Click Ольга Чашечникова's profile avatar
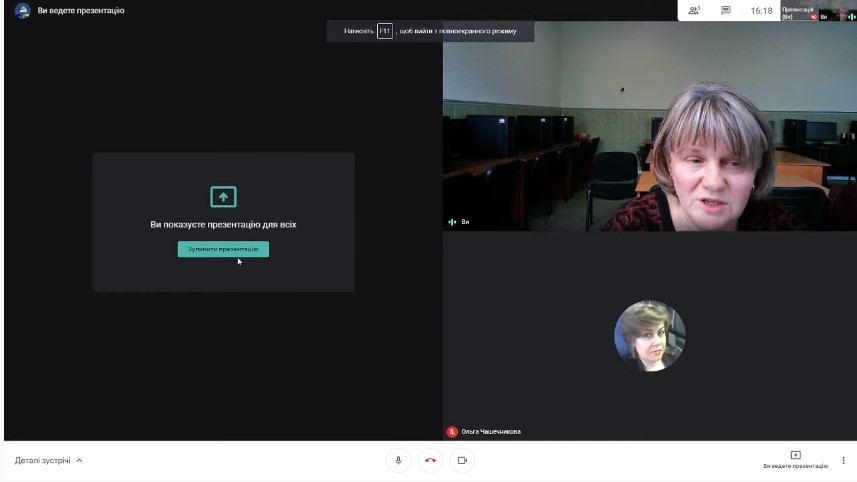 [649, 336]
